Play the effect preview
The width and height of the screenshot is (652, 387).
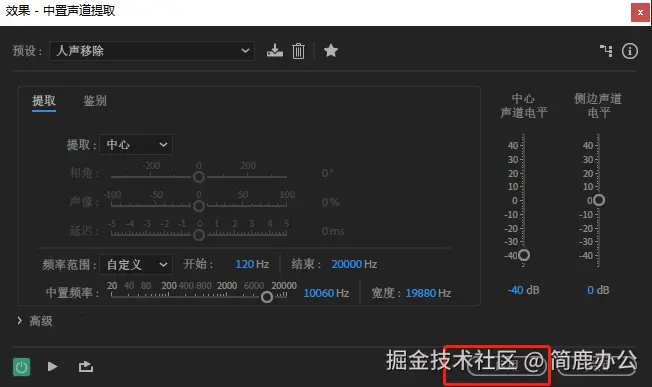[53, 366]
